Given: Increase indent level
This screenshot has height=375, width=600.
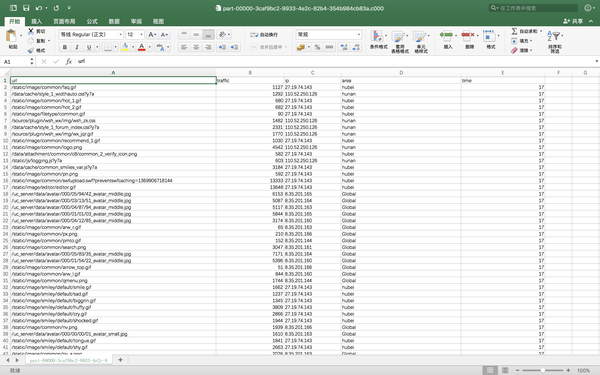Looking at the screenshot, I should 235,47.
